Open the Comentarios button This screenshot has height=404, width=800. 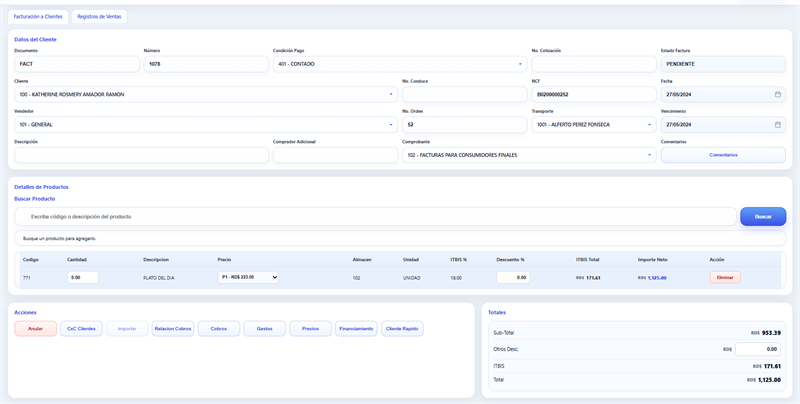(723, 155)
